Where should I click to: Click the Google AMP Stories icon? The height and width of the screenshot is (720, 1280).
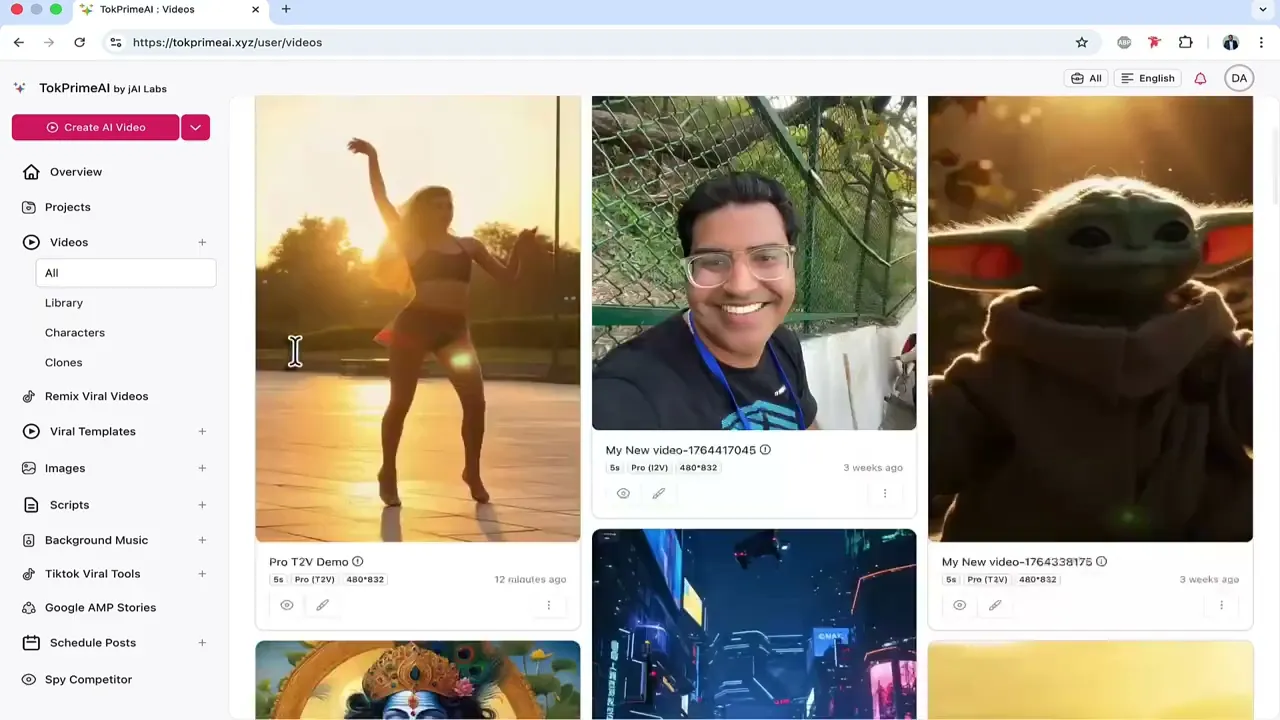(29, 608)
